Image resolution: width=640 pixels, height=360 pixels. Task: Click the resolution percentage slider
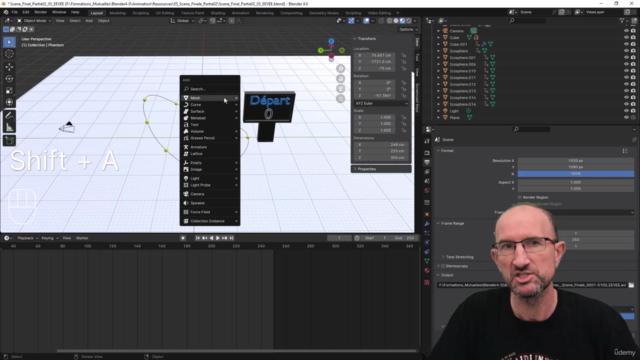576,173
